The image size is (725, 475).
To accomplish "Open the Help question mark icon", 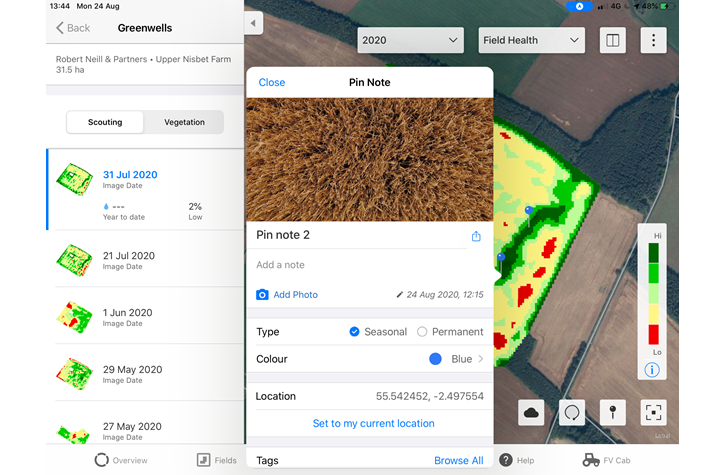I will click(506, 460).
